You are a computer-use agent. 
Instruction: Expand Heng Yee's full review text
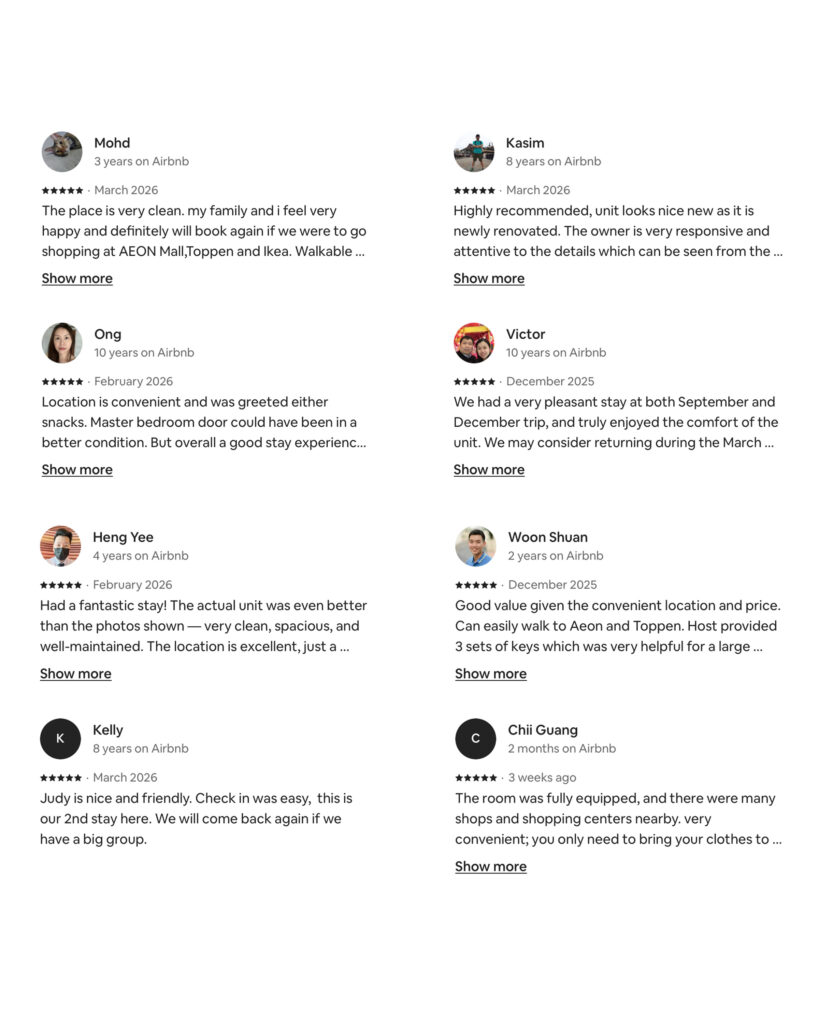pos(76,674)
